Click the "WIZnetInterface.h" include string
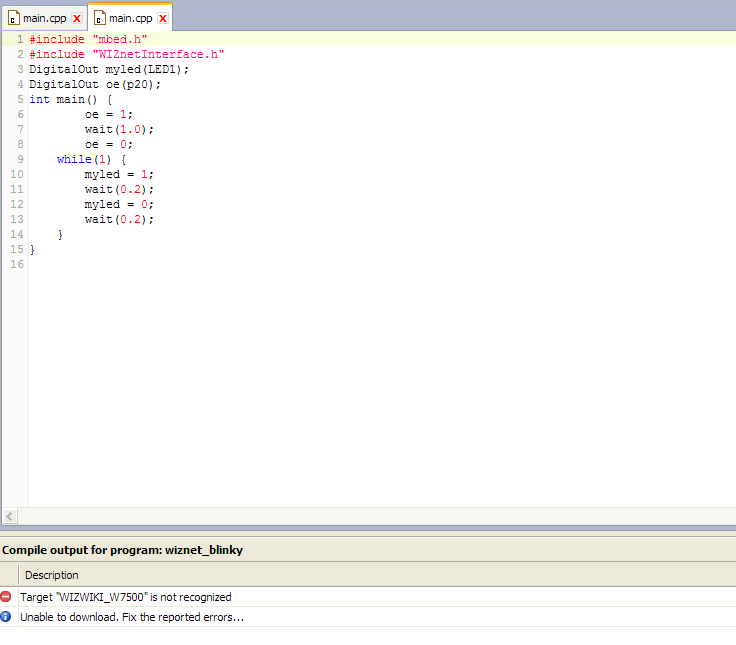This screenshot has width=736, height=645. click(x=158, y=54)
